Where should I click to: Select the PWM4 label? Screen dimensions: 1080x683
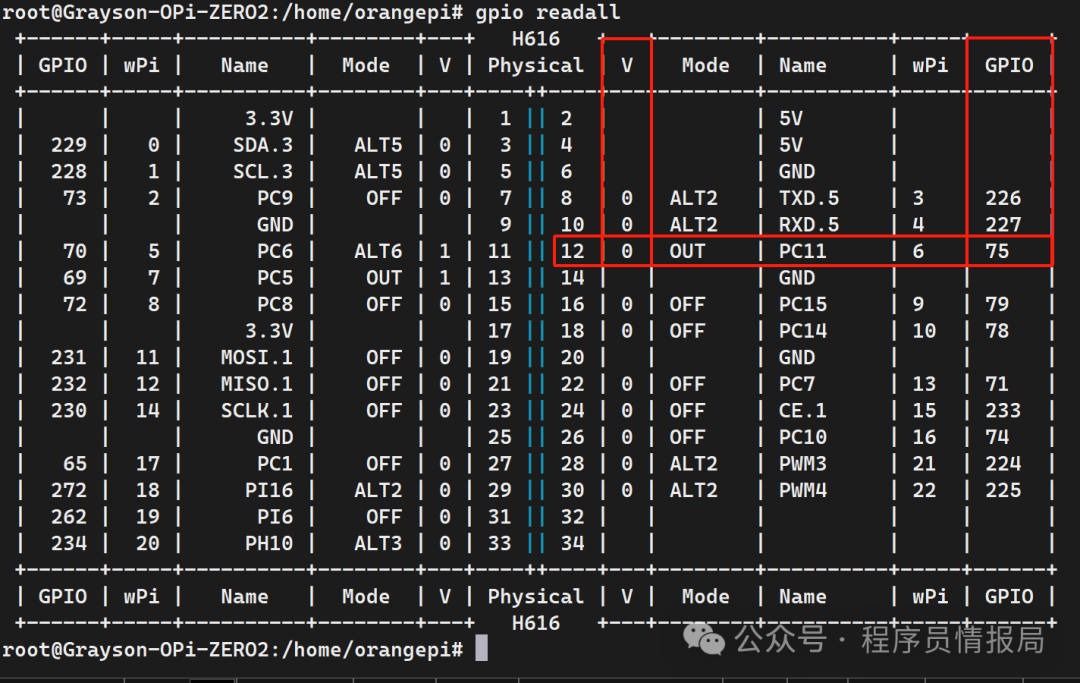801,490
